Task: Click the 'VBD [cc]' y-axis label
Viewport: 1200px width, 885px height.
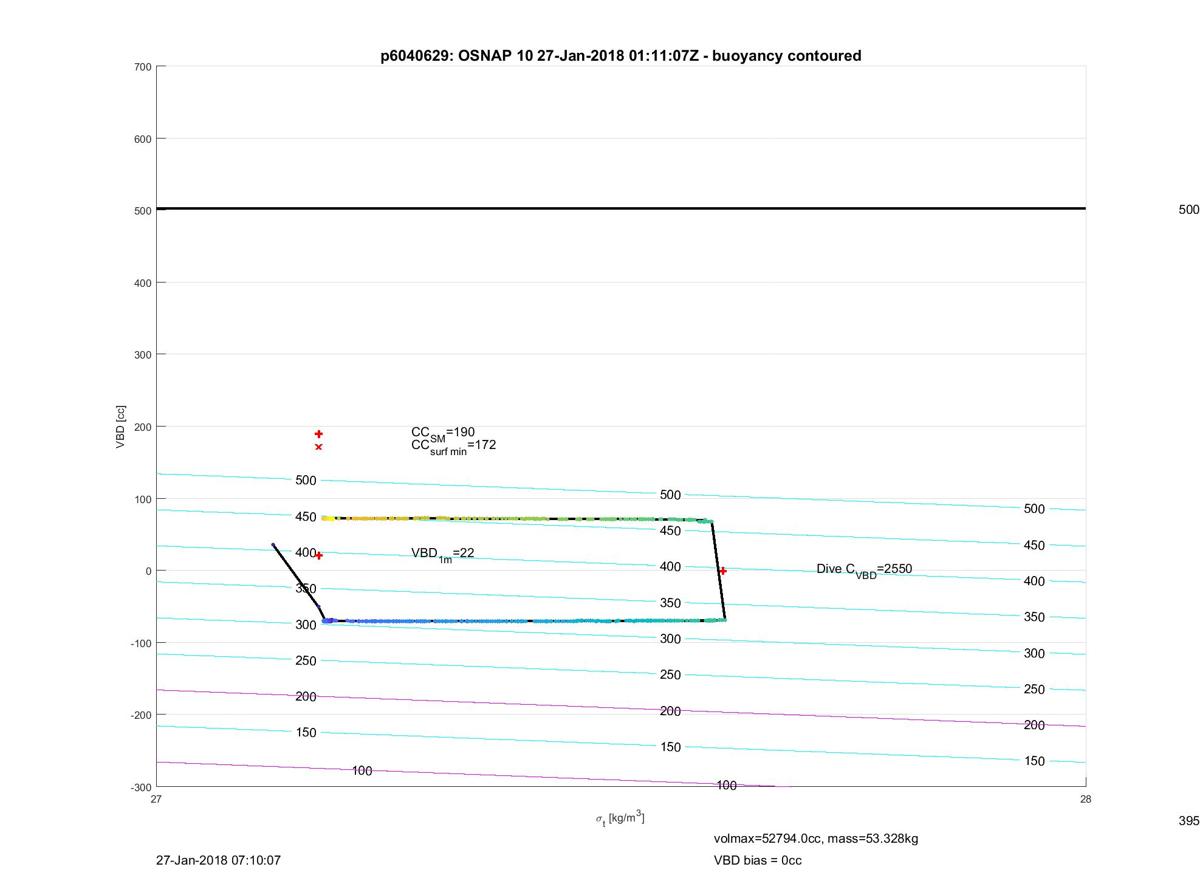Action: tap(121, 426)
